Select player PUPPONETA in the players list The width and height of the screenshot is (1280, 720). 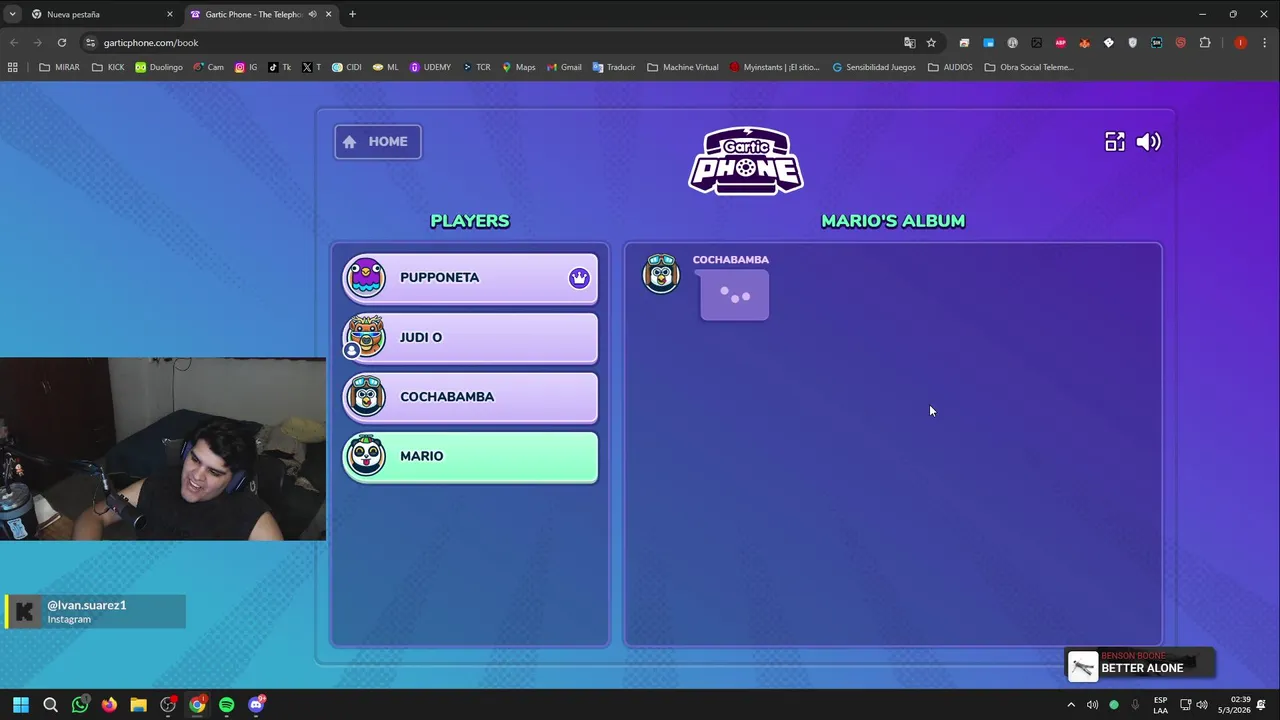[470, 278]
